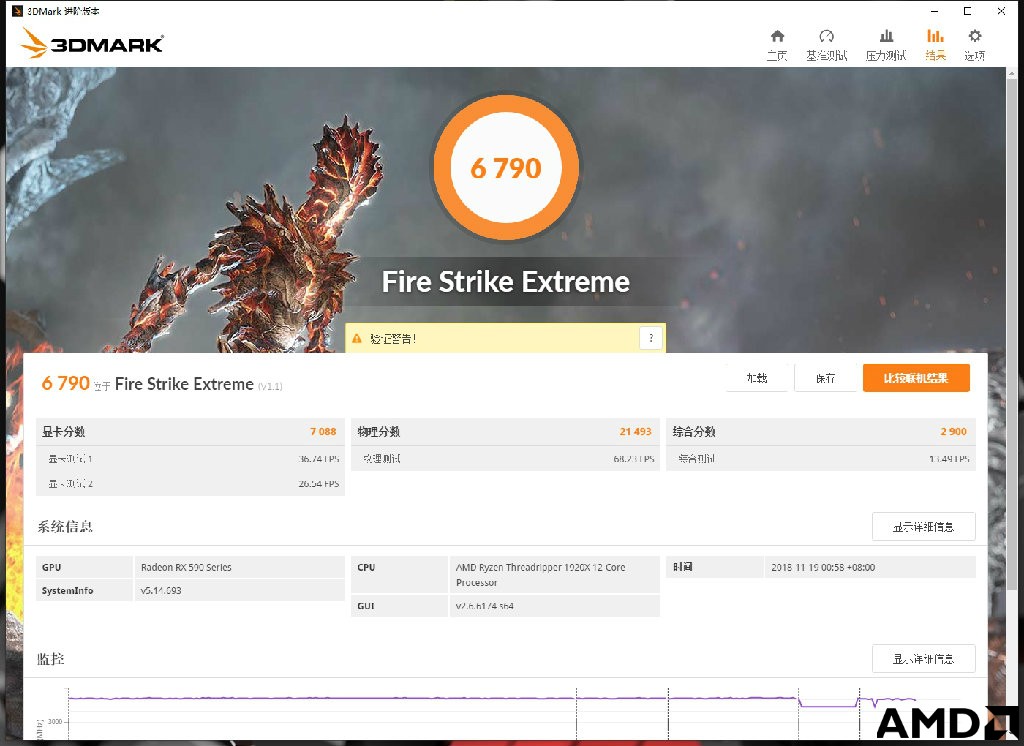The image size is (1024, 746).
Task: Select the physics score 21 493 value
Action: pyautogui.click(x=635, y=431)
